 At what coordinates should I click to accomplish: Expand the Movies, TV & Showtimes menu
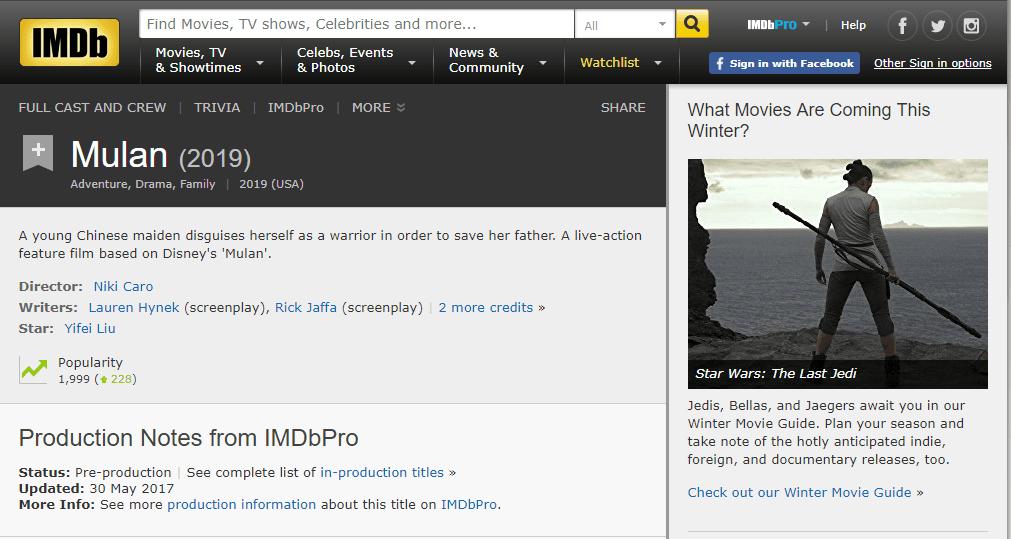[210, 63]
